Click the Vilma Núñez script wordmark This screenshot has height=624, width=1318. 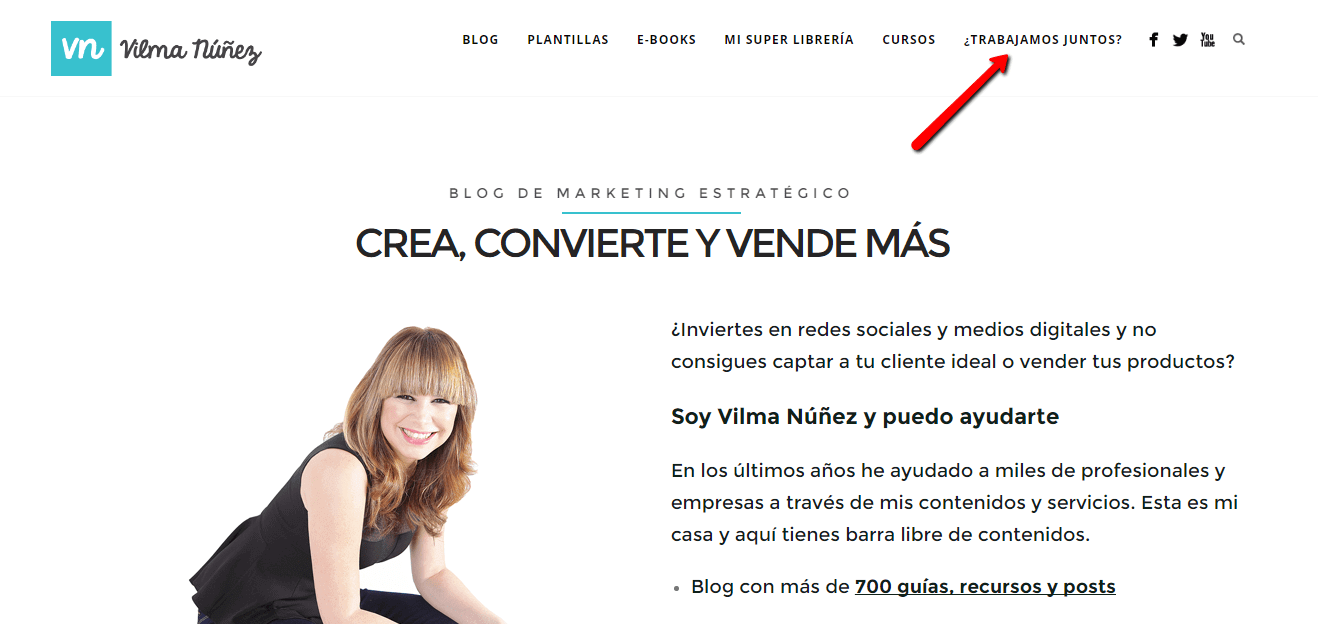tap(190, 50)
